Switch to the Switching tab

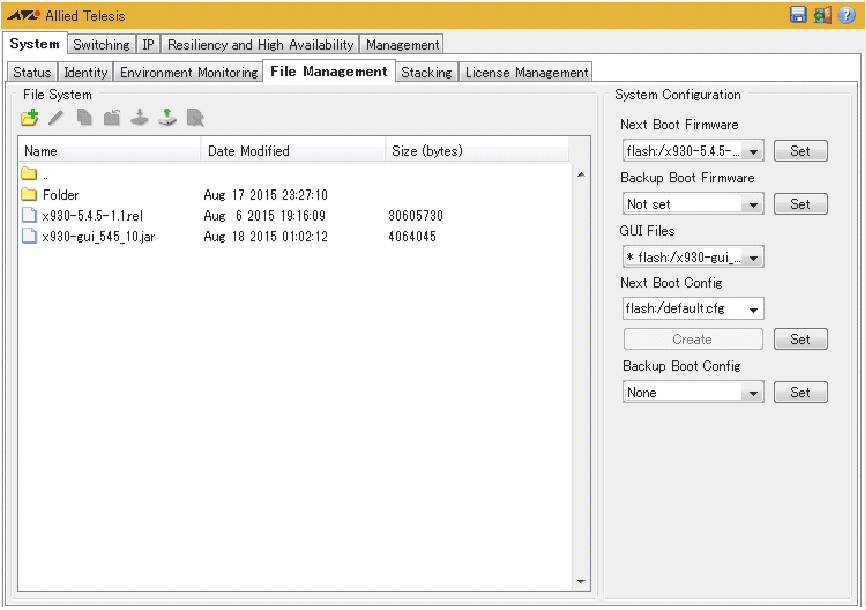click(x=101, y=45)
